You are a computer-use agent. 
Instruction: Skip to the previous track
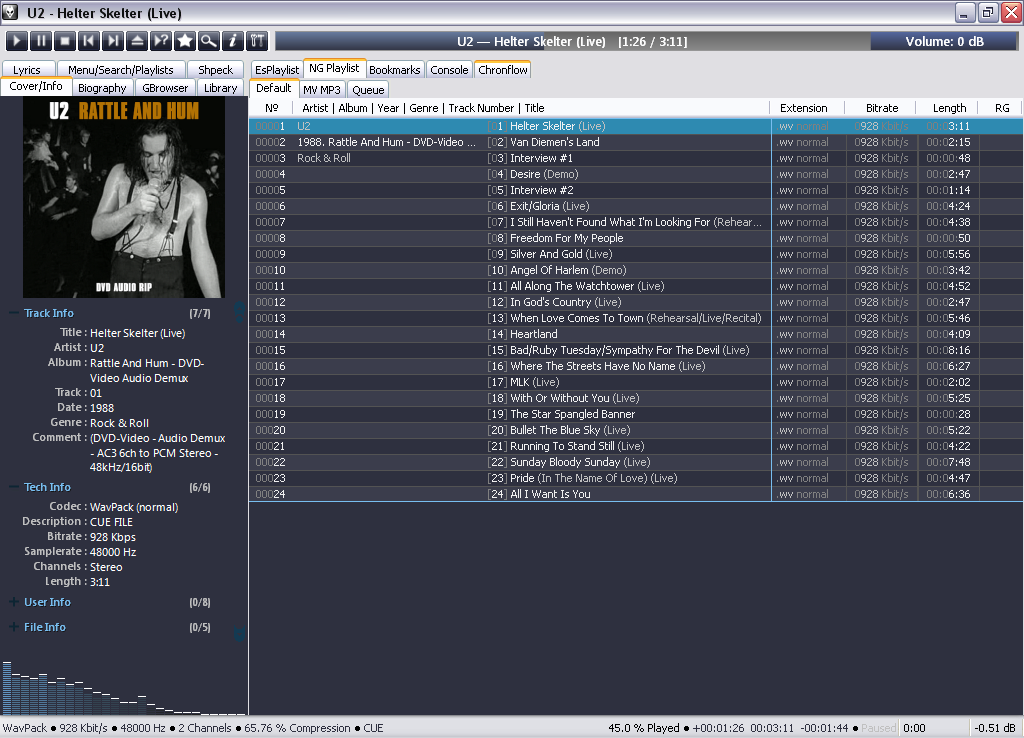pos(89,41)
